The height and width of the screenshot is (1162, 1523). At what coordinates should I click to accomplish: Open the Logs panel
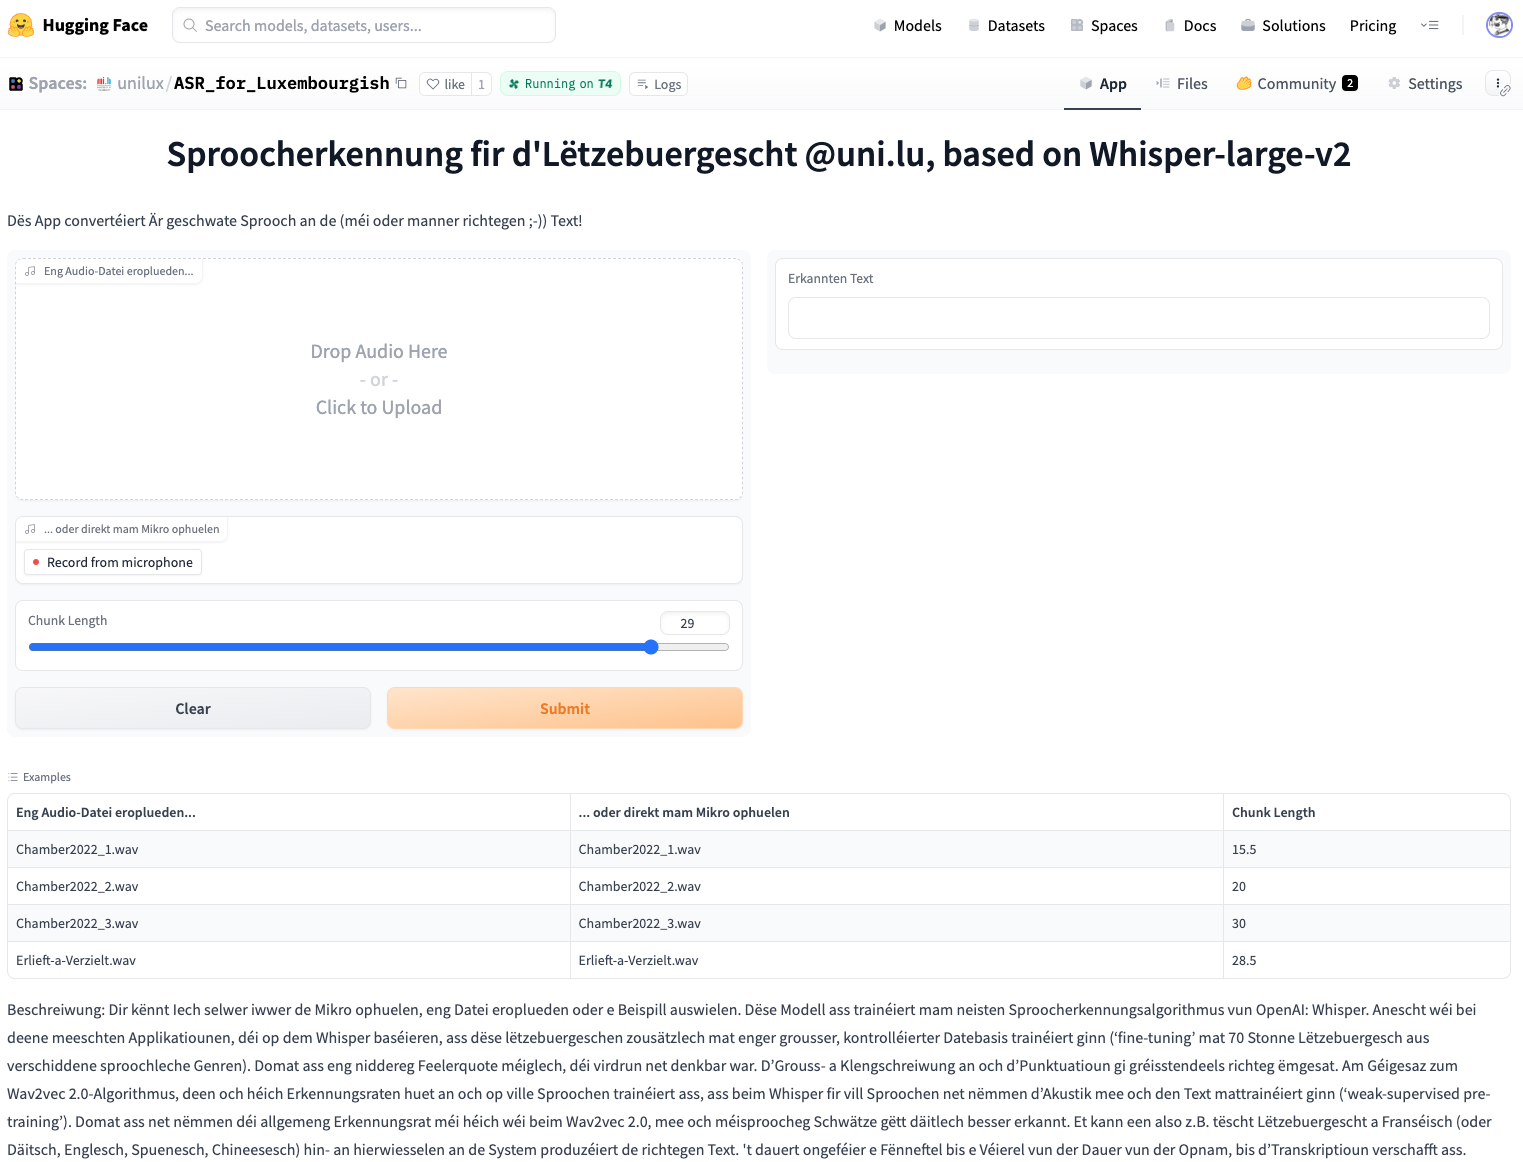point(659,84)
